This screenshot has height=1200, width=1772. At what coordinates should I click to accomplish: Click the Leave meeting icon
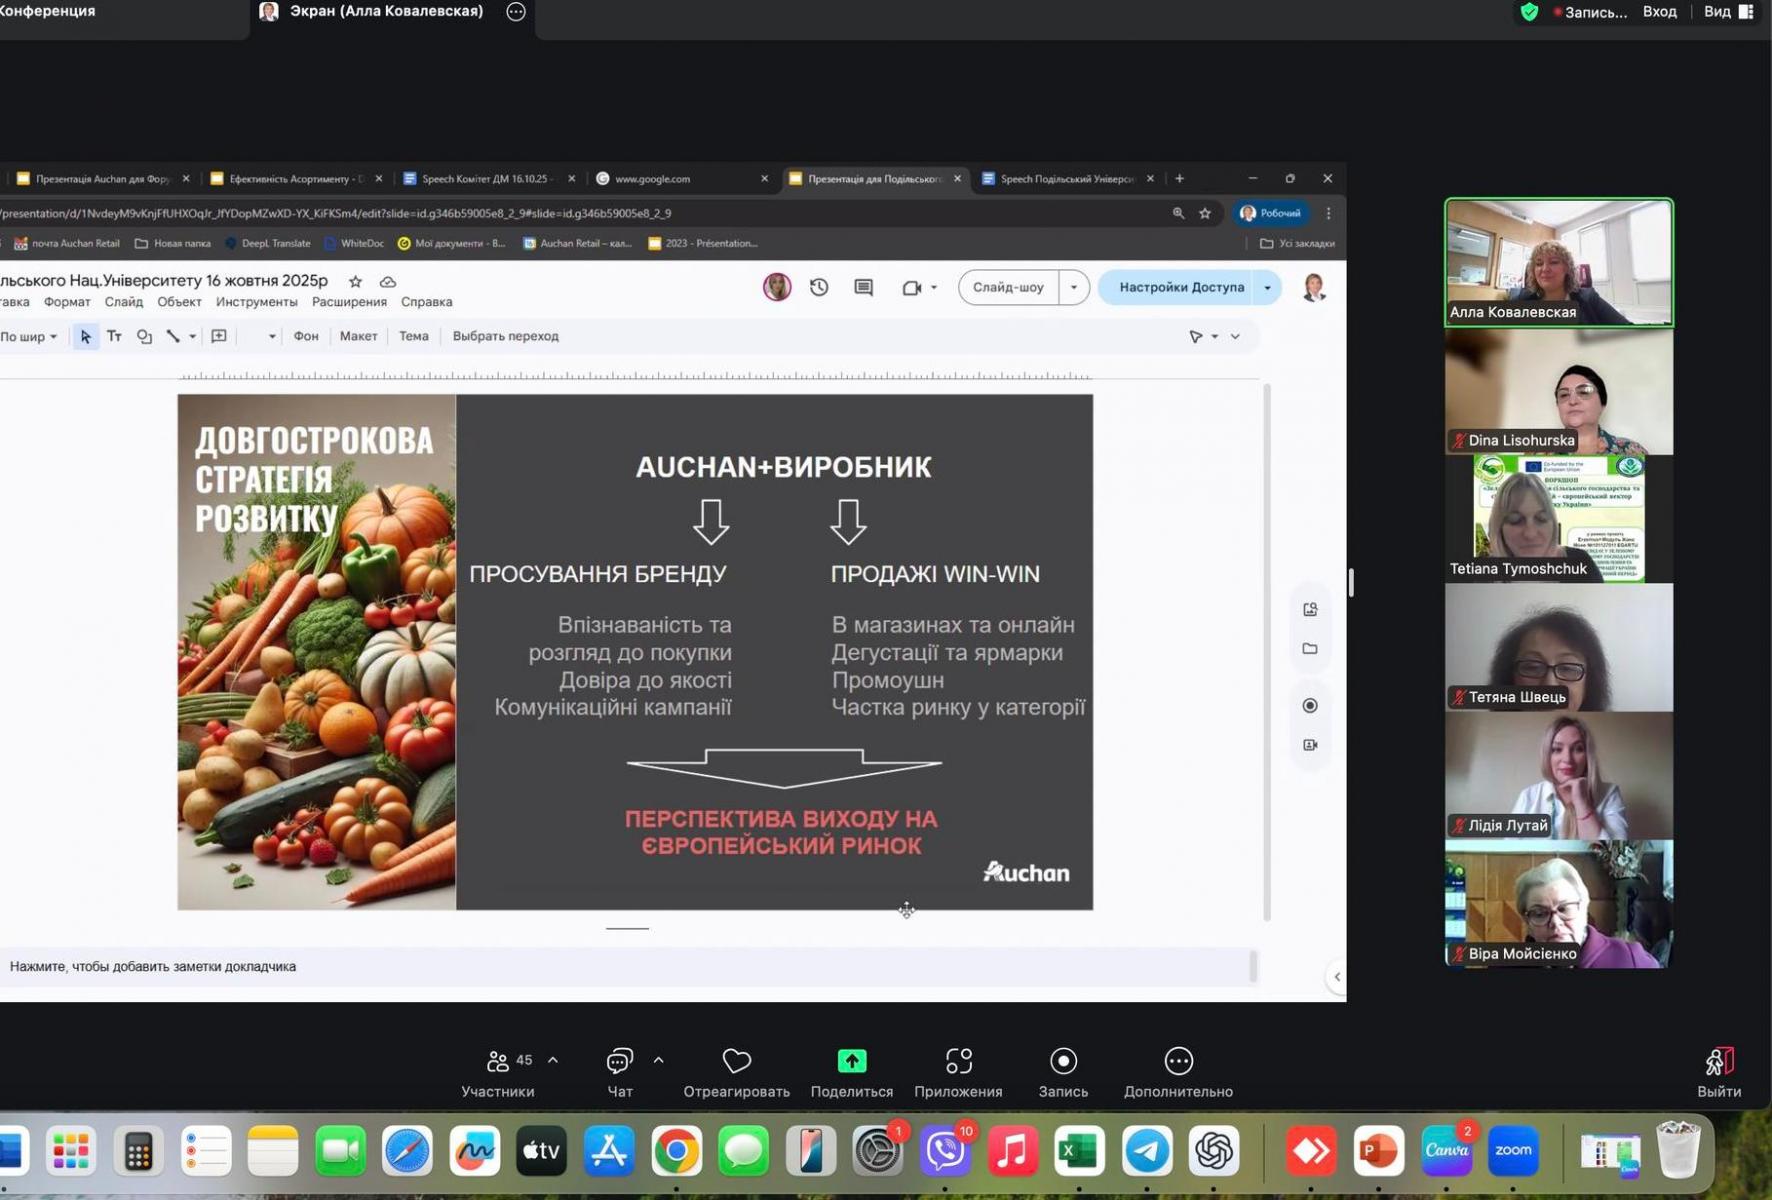[x=1718, y=1062]
